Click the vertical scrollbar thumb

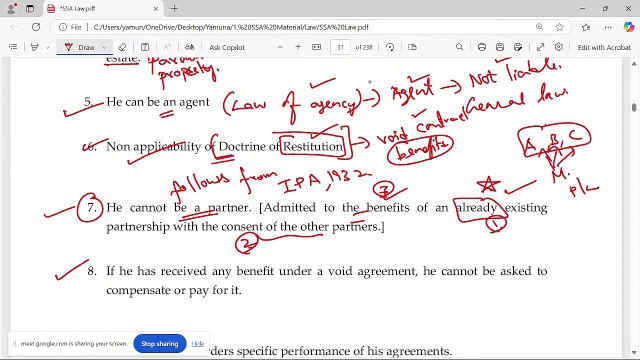tap(634, 107)
